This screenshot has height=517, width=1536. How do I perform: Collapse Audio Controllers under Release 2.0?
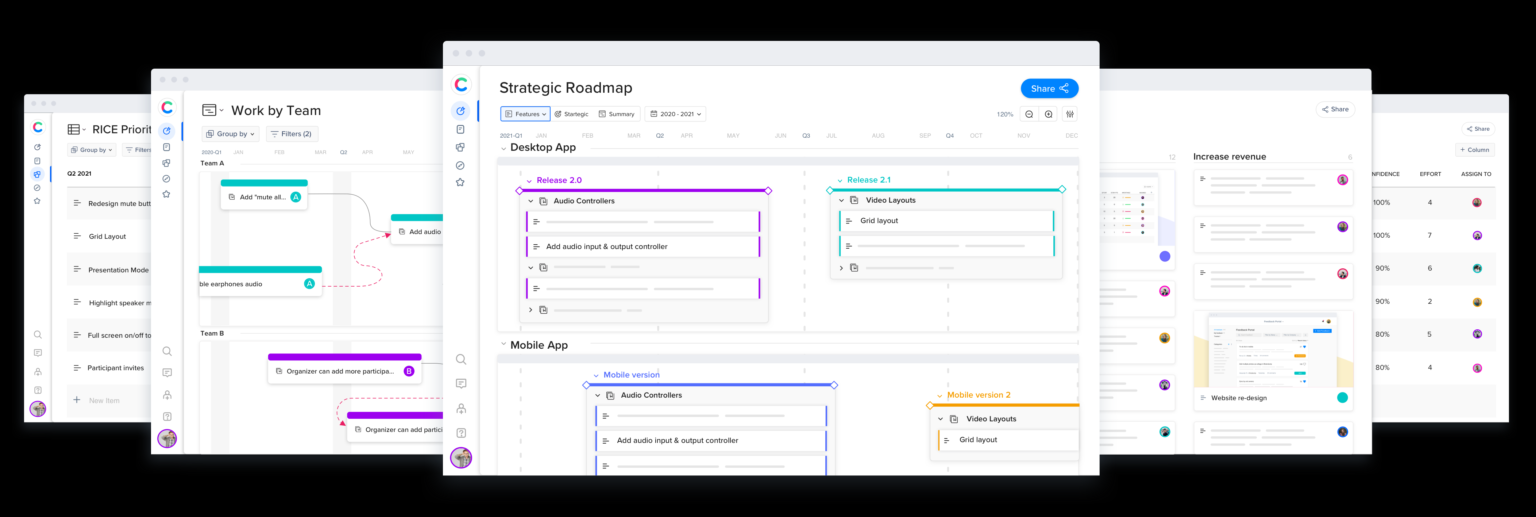(531, 201)
